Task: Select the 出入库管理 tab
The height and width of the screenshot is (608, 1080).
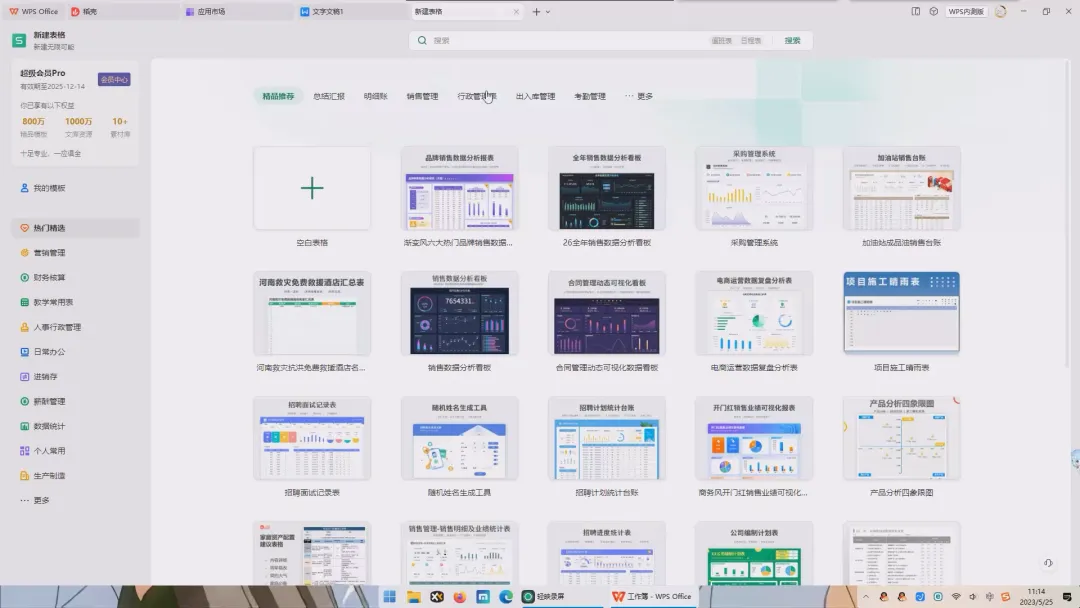Action: coord(535,96)
